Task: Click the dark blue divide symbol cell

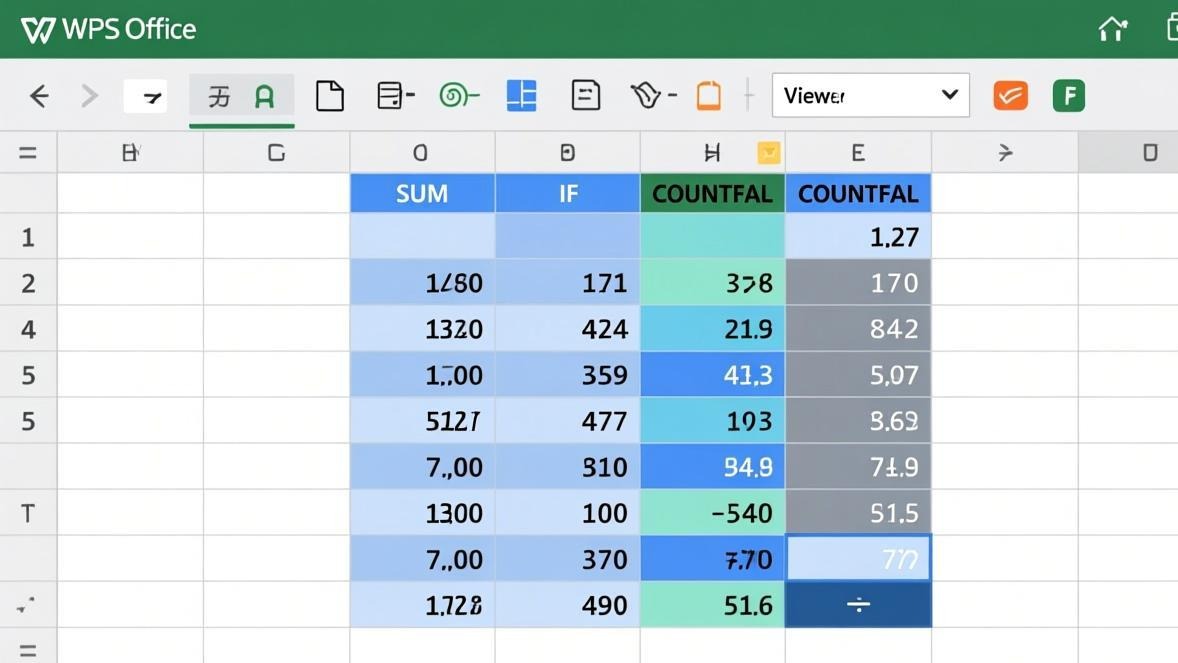Action: 858,605
